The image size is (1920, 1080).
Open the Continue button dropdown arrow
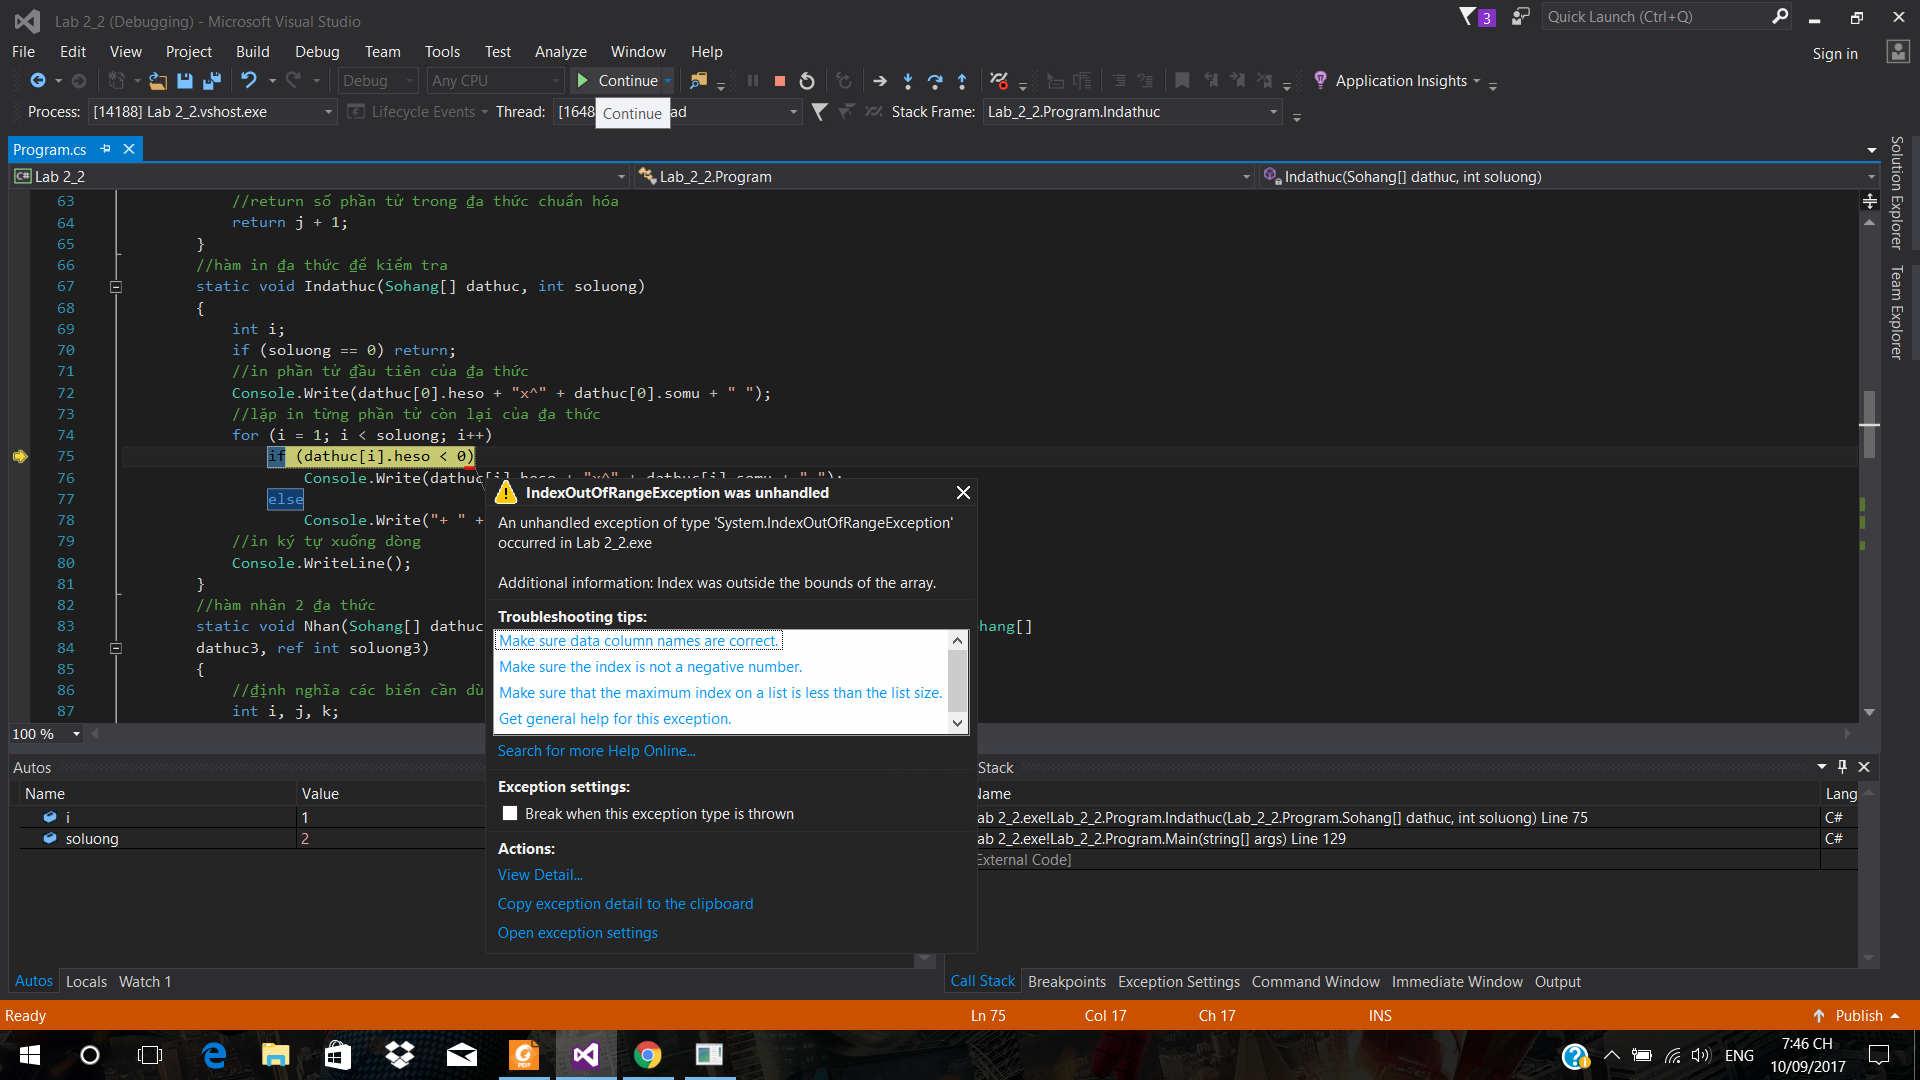(x=667, y=81)
